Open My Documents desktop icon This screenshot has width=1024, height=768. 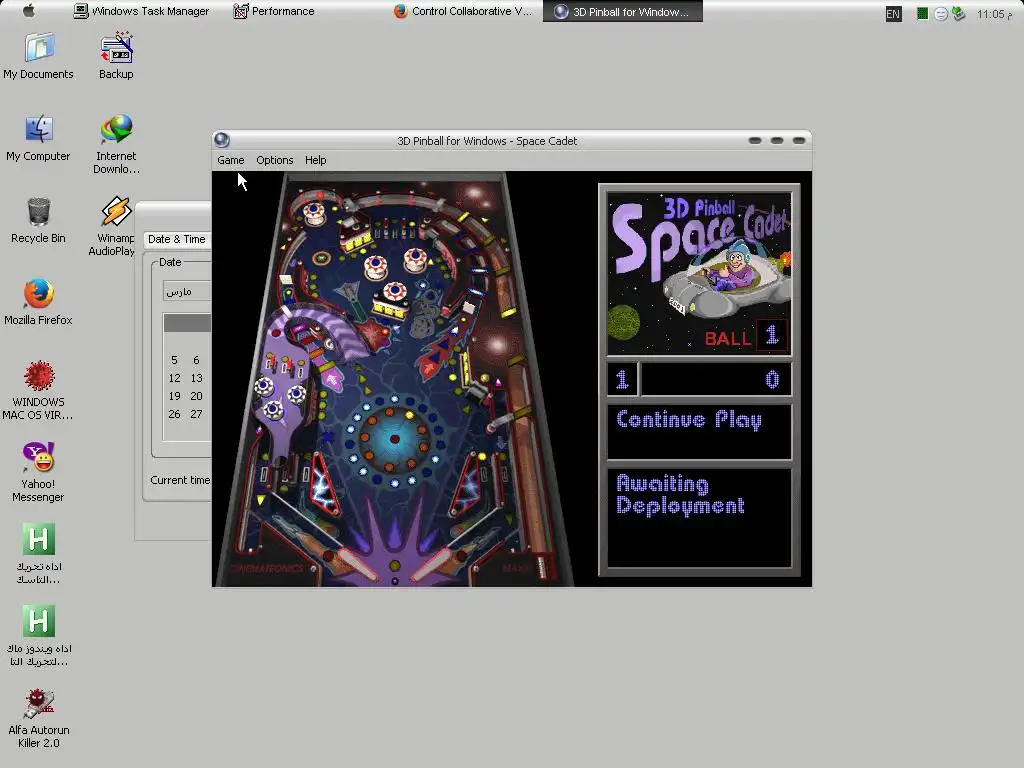tap(39, 56)
